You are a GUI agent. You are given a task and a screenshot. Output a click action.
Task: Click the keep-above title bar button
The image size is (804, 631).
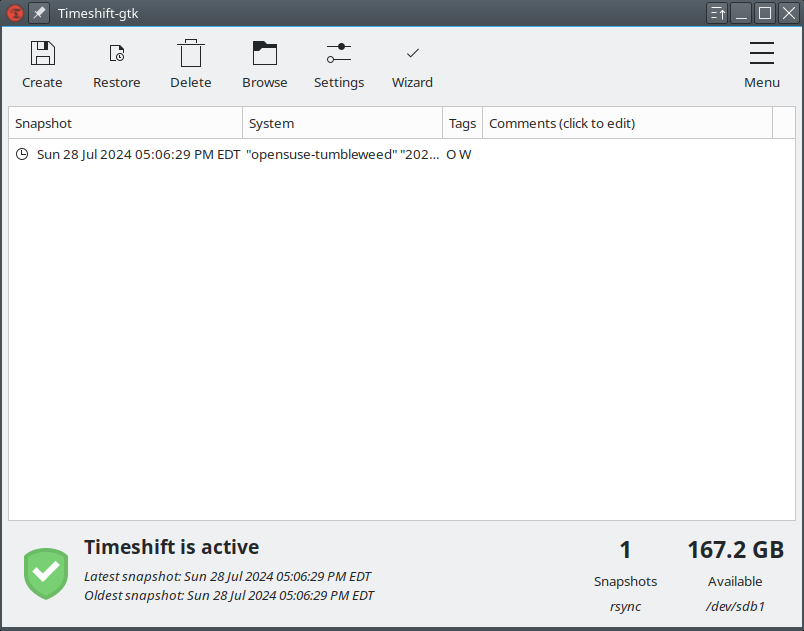point(717,13)
